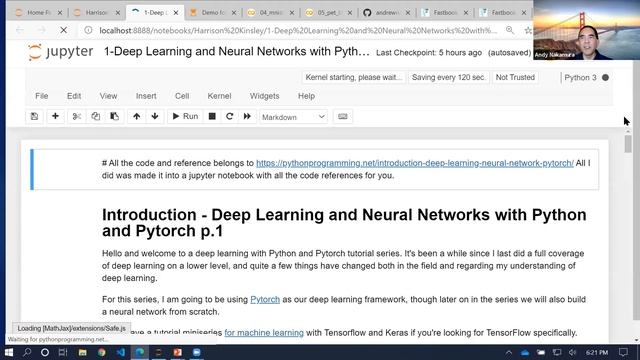Switch to the Home browser tab
The width and height of the screenshot is (640, 360).
(38, 13)
